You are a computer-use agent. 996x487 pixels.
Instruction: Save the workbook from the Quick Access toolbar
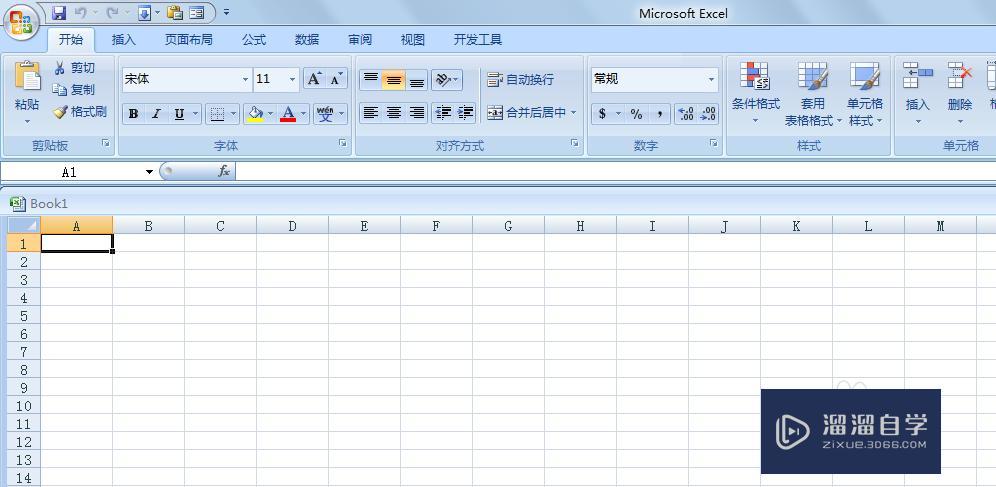[x=59, y=12]
